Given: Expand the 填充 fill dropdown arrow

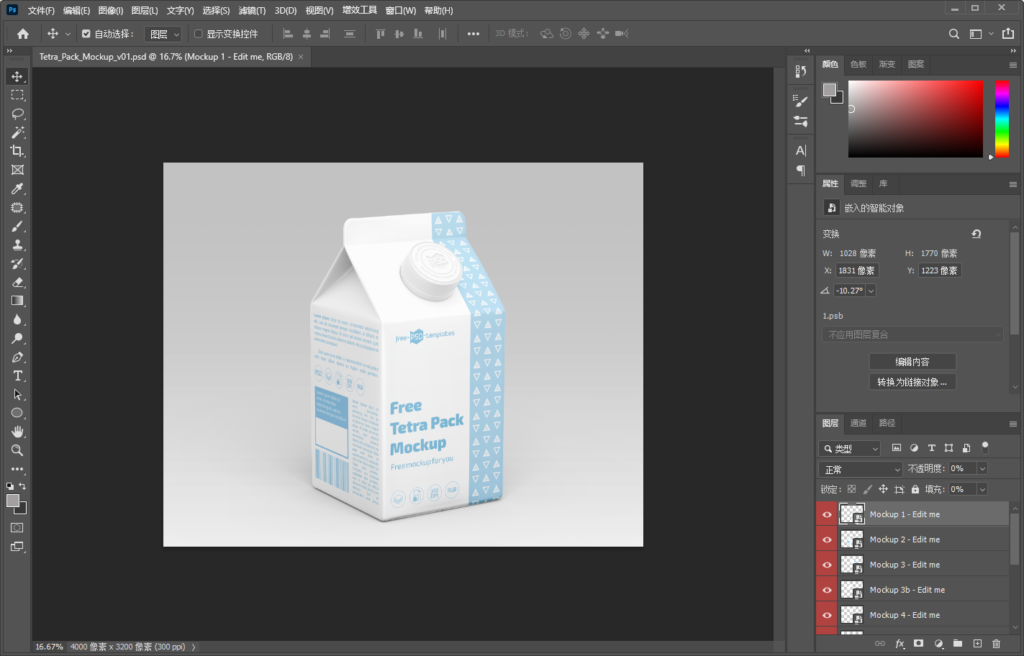Looking at the screenshot, I should pyautogui.click(x=982, y=489).
